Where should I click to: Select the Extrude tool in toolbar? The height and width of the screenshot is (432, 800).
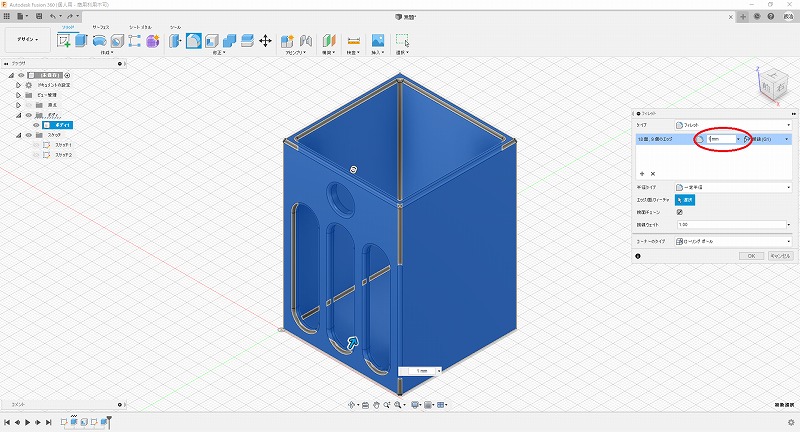tap(83, 41)
